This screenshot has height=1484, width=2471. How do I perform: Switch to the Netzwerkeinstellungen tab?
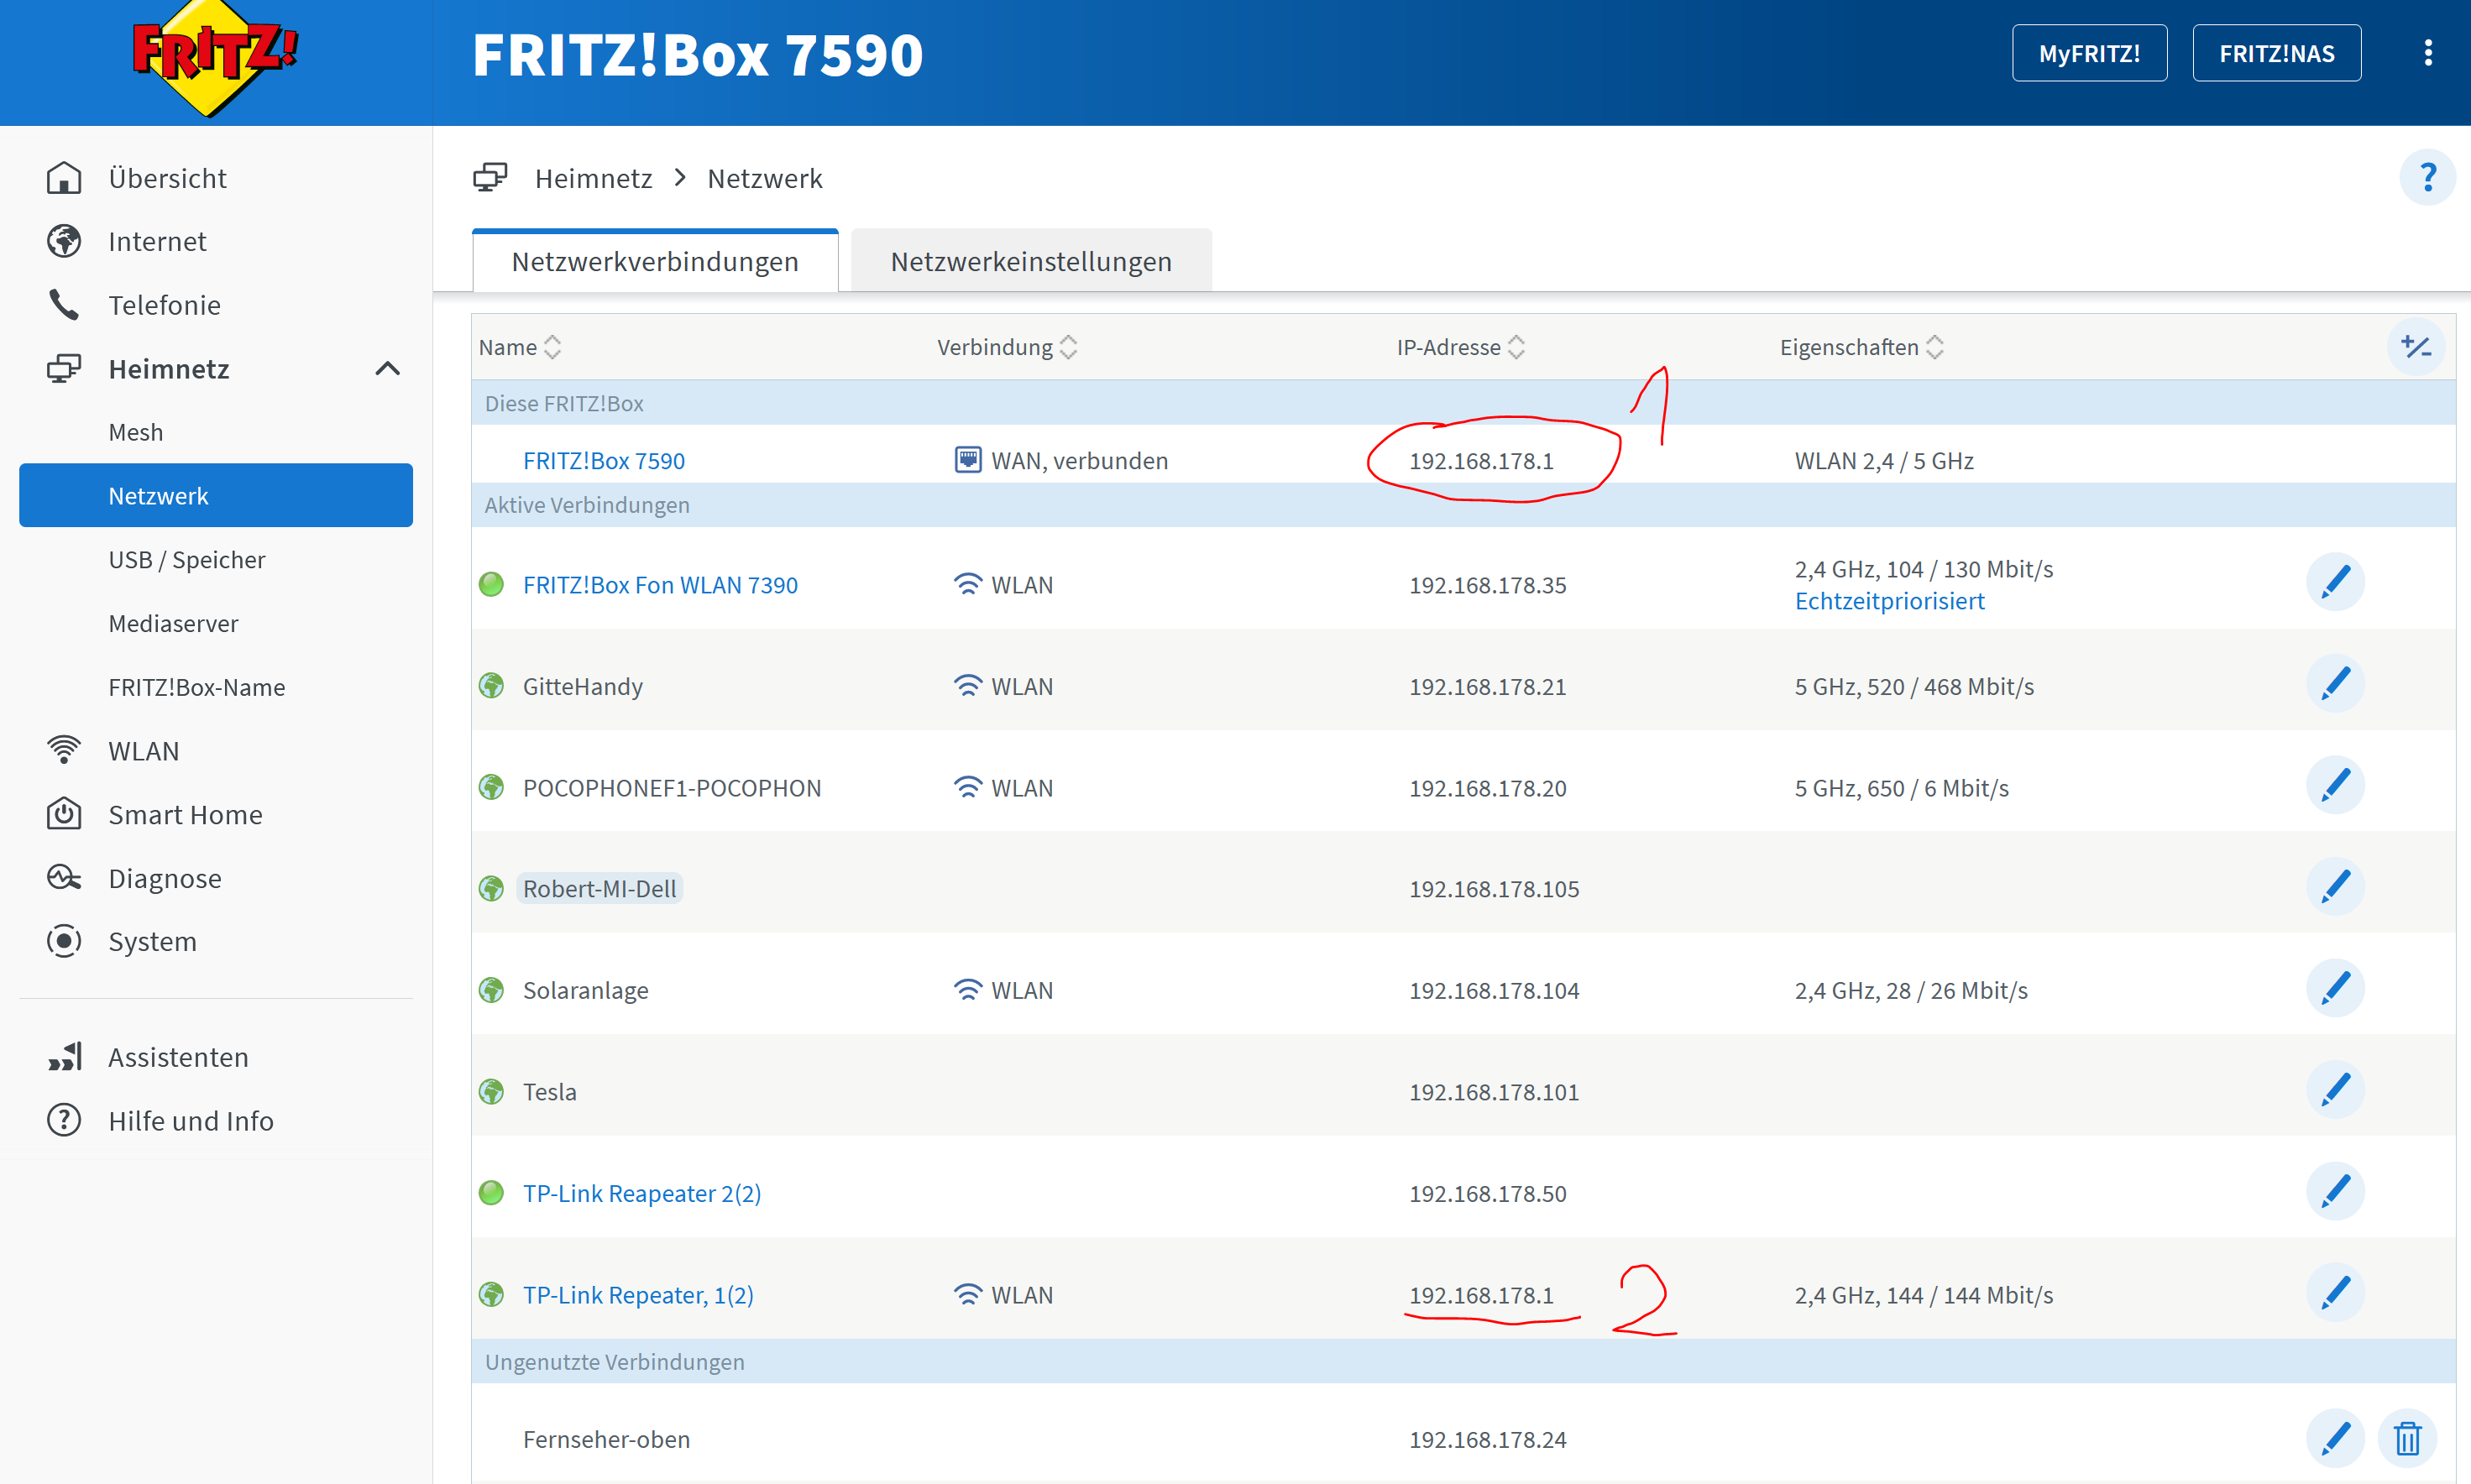(x=1030, y=262)
